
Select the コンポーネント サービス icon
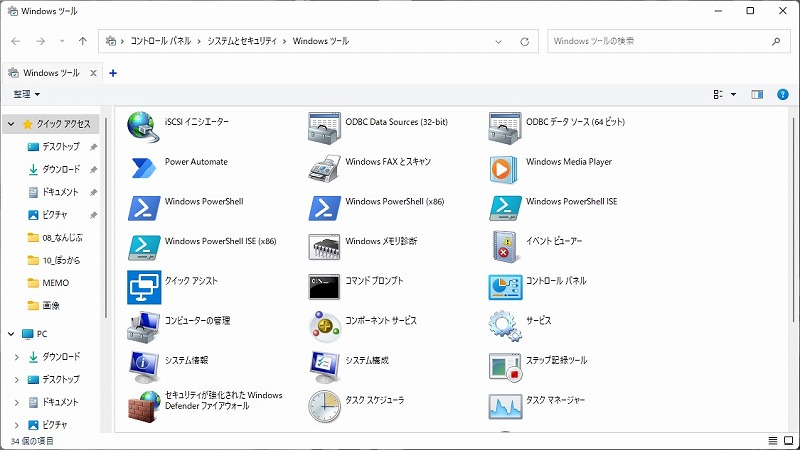[x=324, y=327]
